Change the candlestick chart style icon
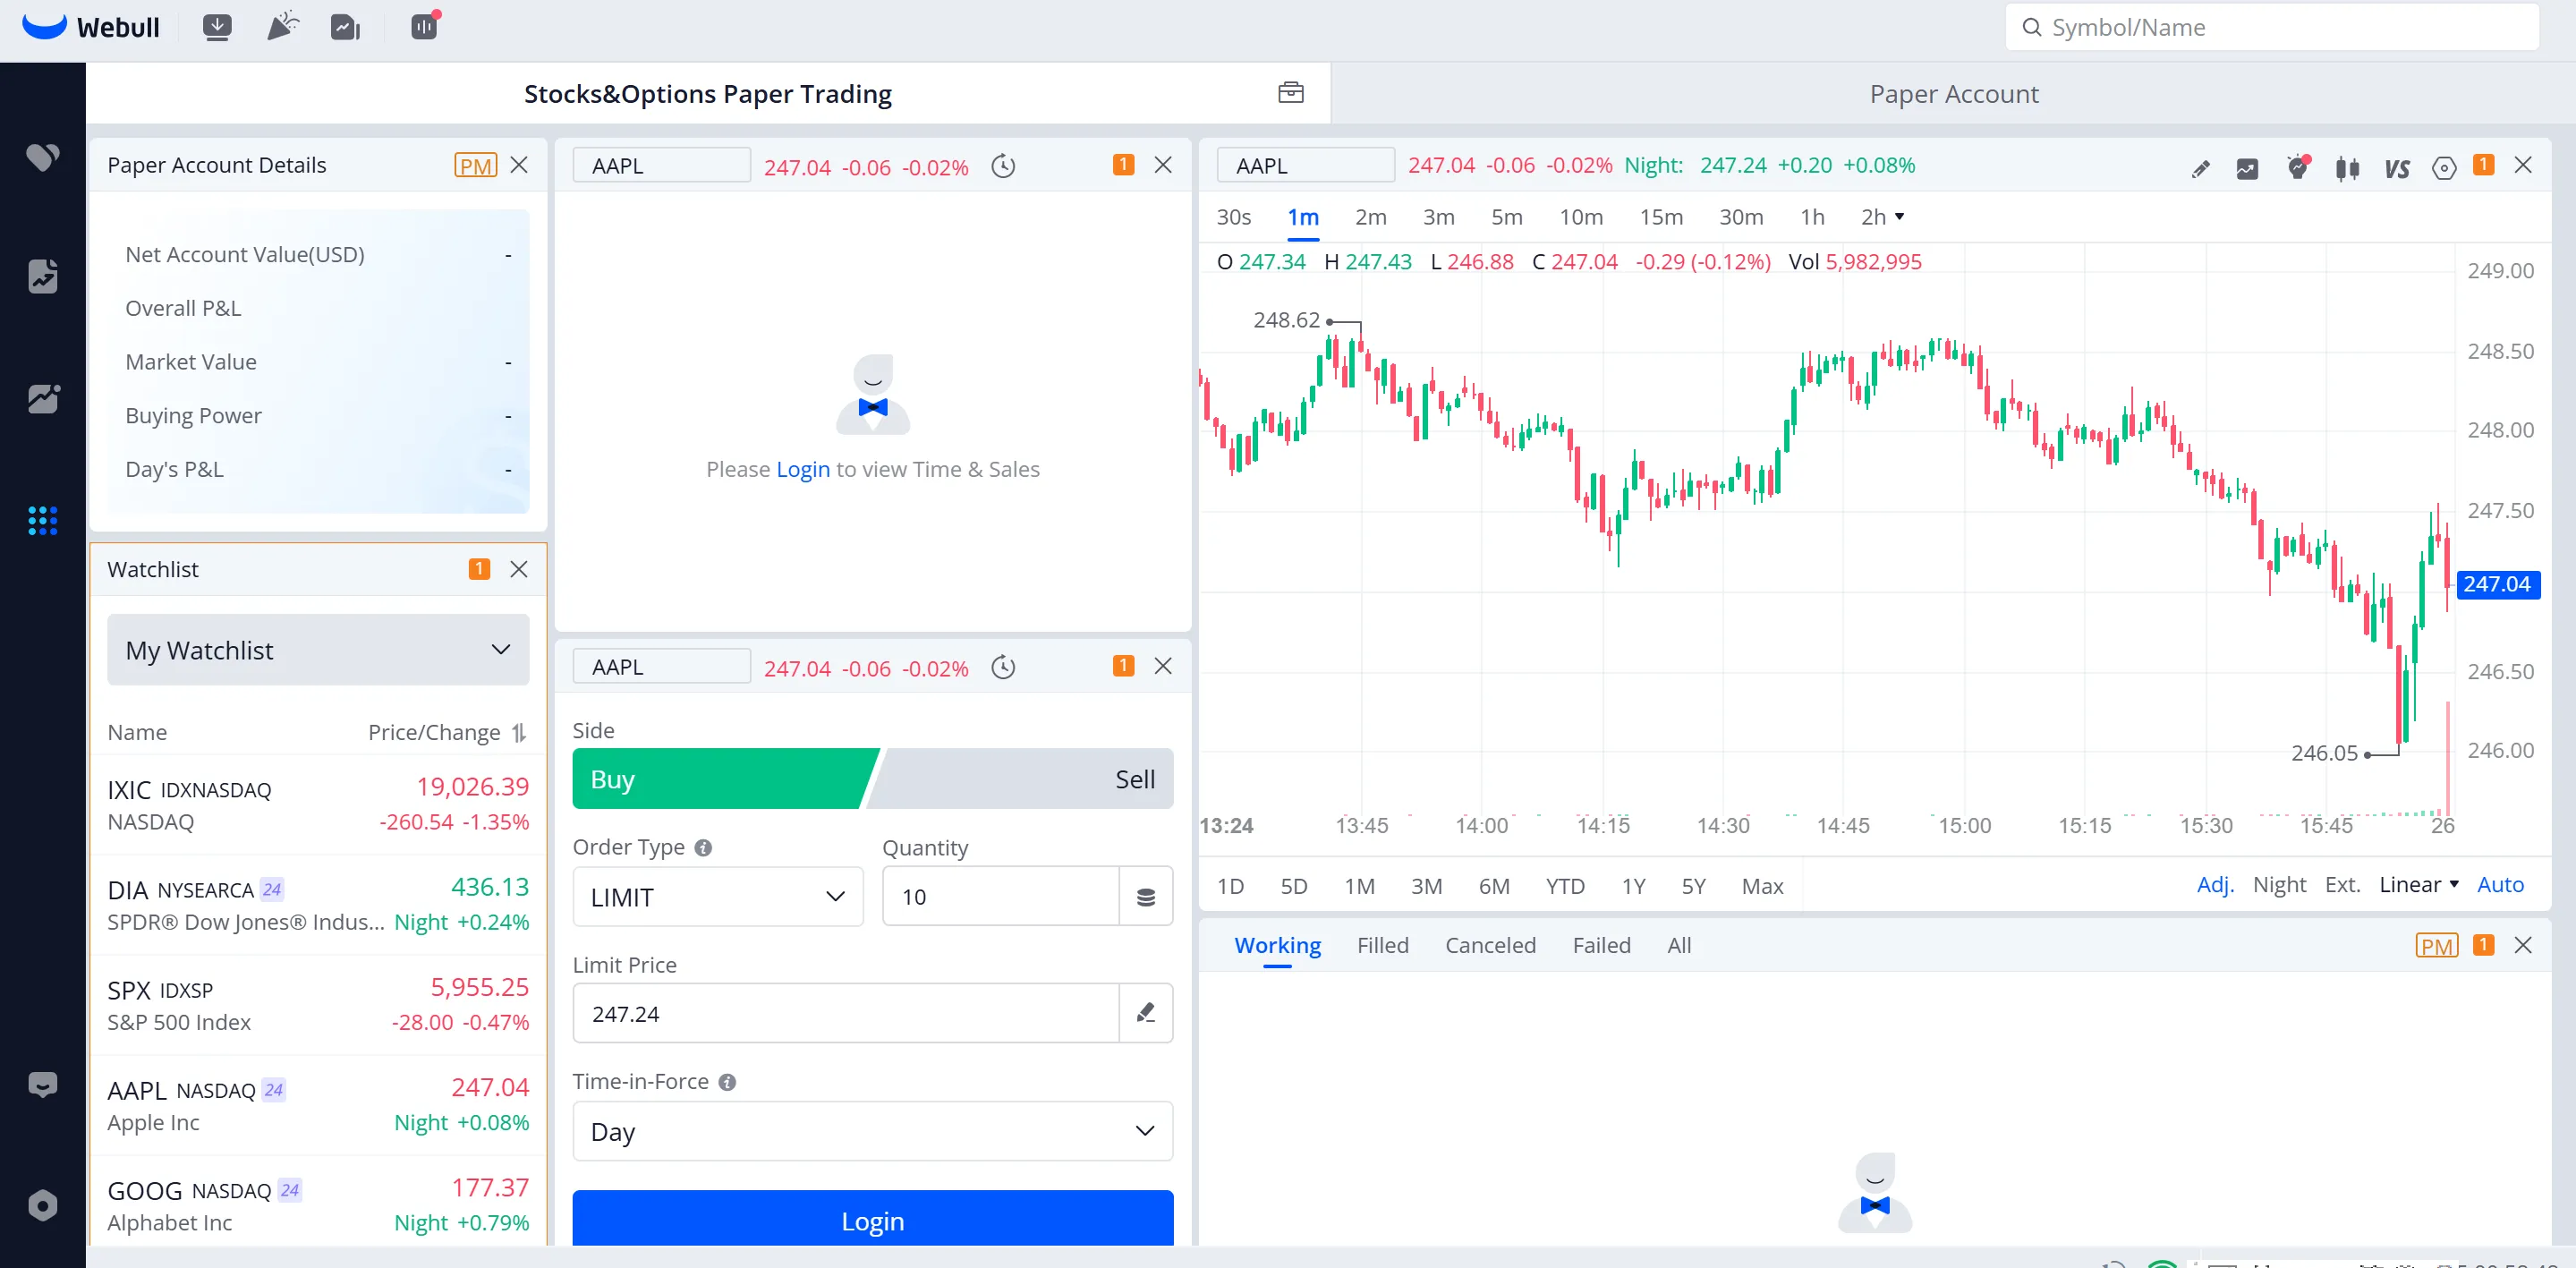 pos(2347,169)
